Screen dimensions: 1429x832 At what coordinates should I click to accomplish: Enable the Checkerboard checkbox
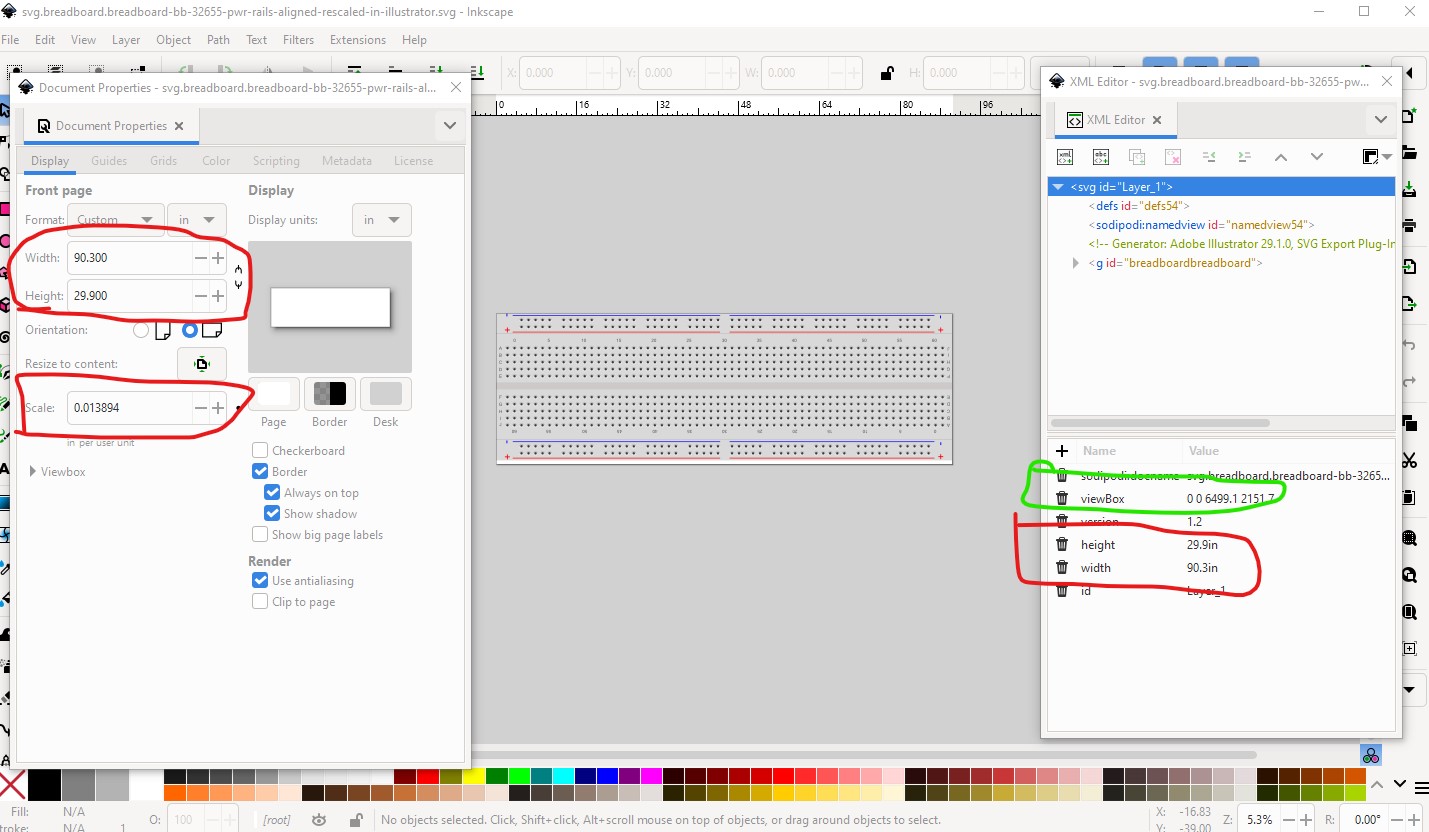click(260, 451)
